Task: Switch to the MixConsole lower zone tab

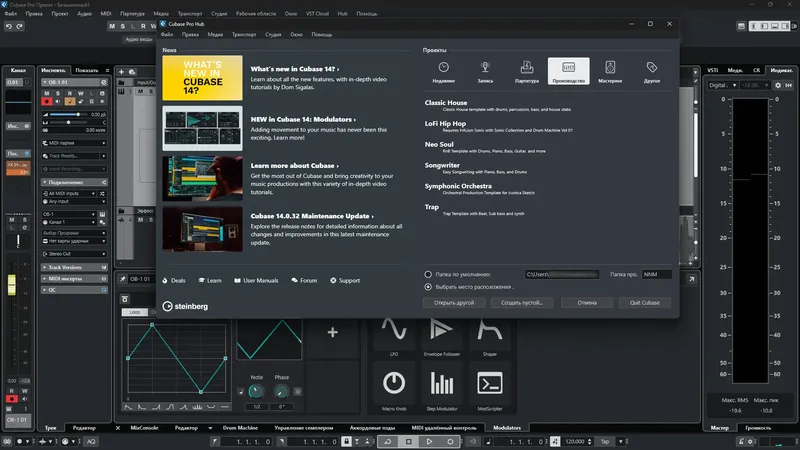Action: (144, 428)
